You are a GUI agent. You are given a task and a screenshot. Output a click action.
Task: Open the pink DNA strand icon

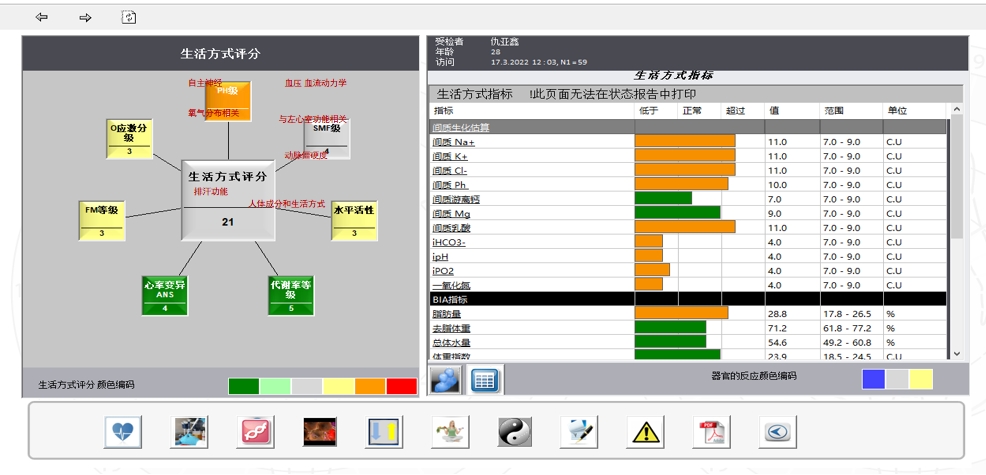pyautogui.click(x=255, y=432)
